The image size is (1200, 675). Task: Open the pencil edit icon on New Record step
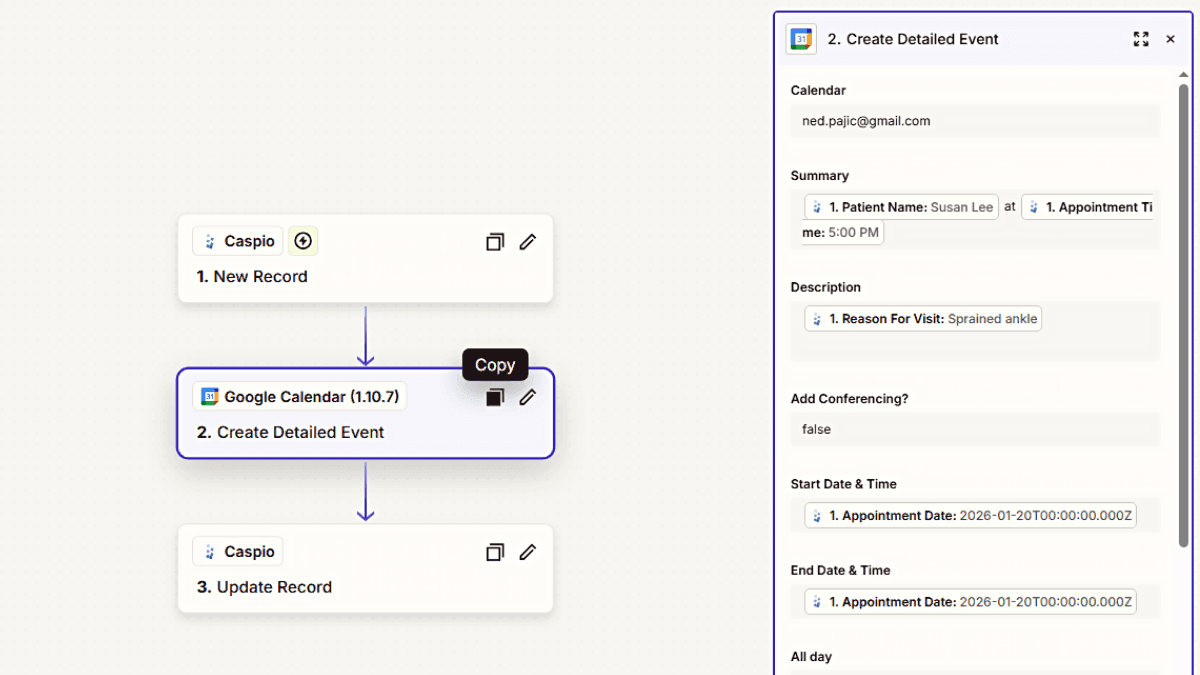[x=528, y=242]
